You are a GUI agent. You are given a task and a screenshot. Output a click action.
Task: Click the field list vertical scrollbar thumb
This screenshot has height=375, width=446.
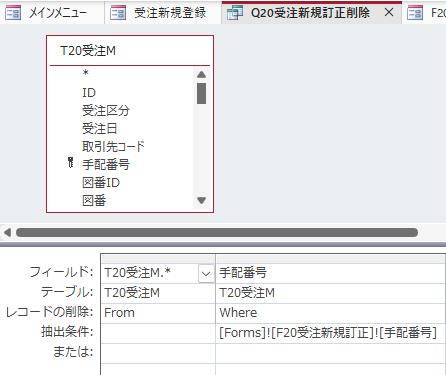click(x=201, y=94)
